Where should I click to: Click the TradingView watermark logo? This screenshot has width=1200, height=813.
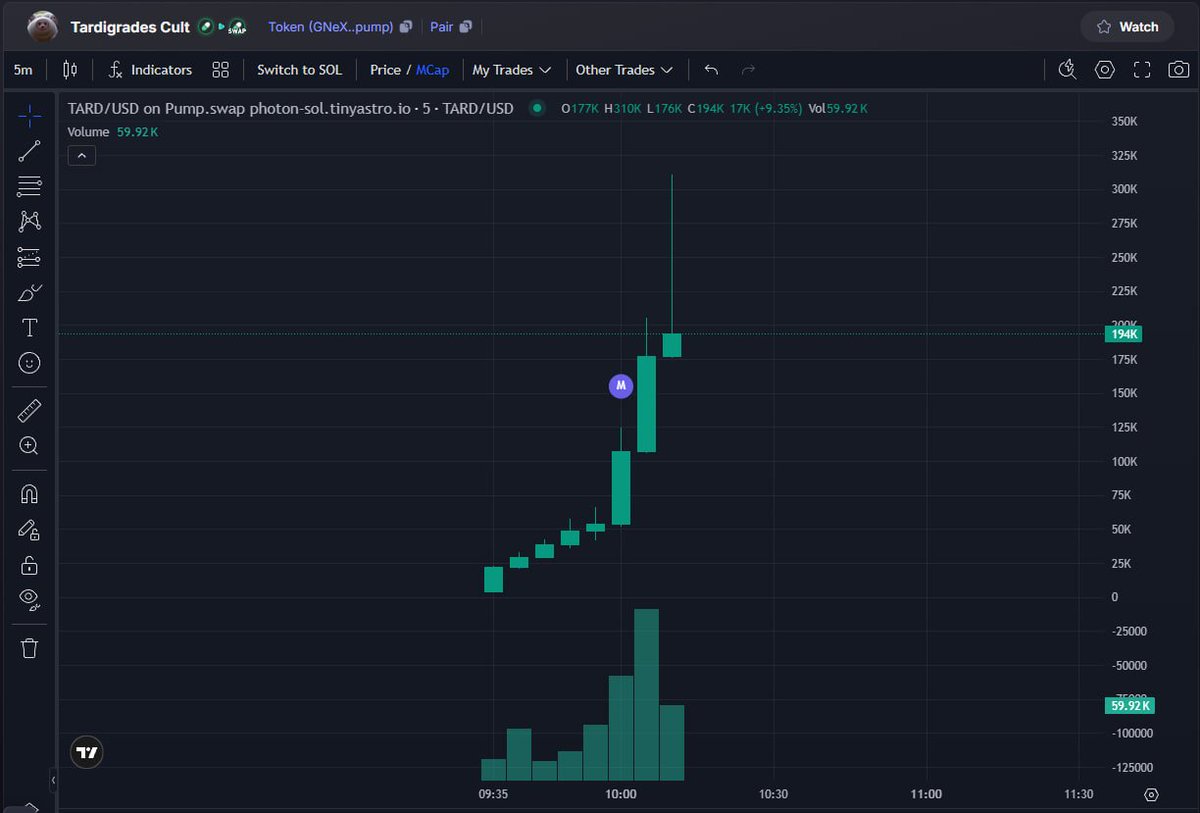tap(86, 752)
